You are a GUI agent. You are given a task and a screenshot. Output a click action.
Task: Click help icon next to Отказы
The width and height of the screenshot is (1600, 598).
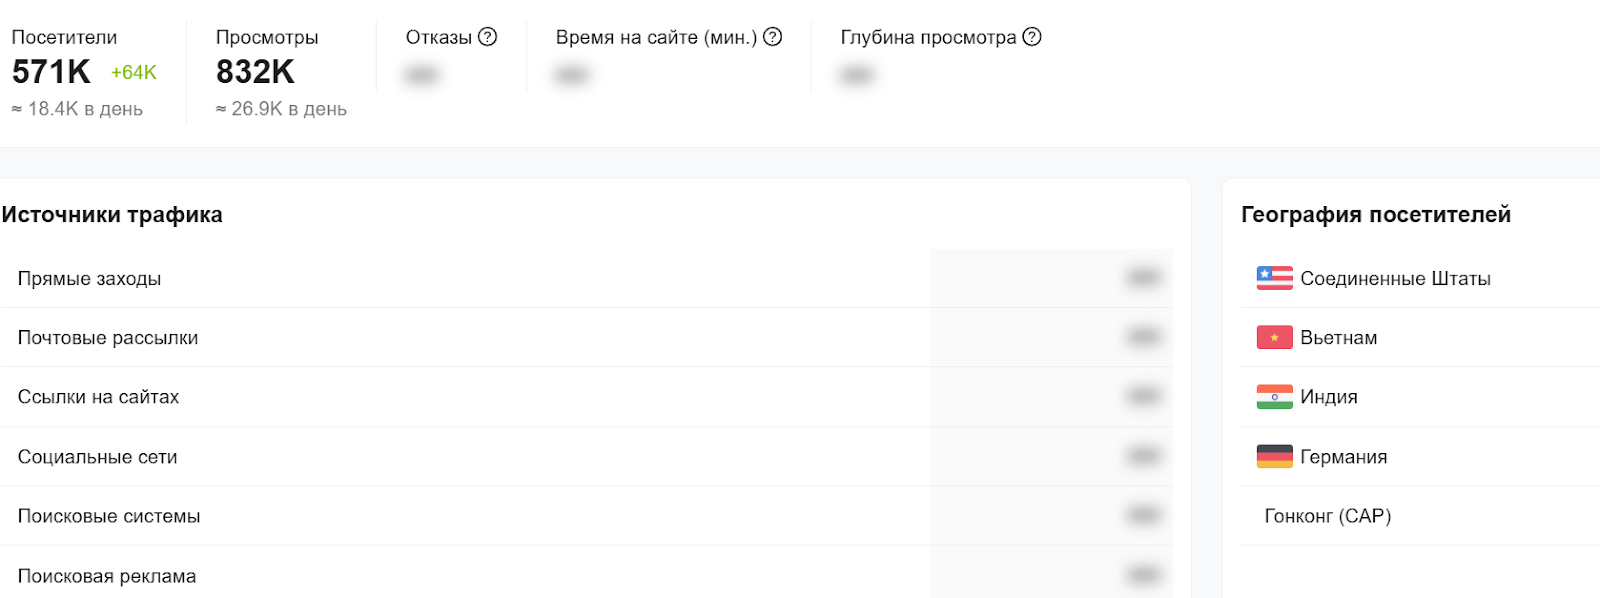(x=487, y=37)
